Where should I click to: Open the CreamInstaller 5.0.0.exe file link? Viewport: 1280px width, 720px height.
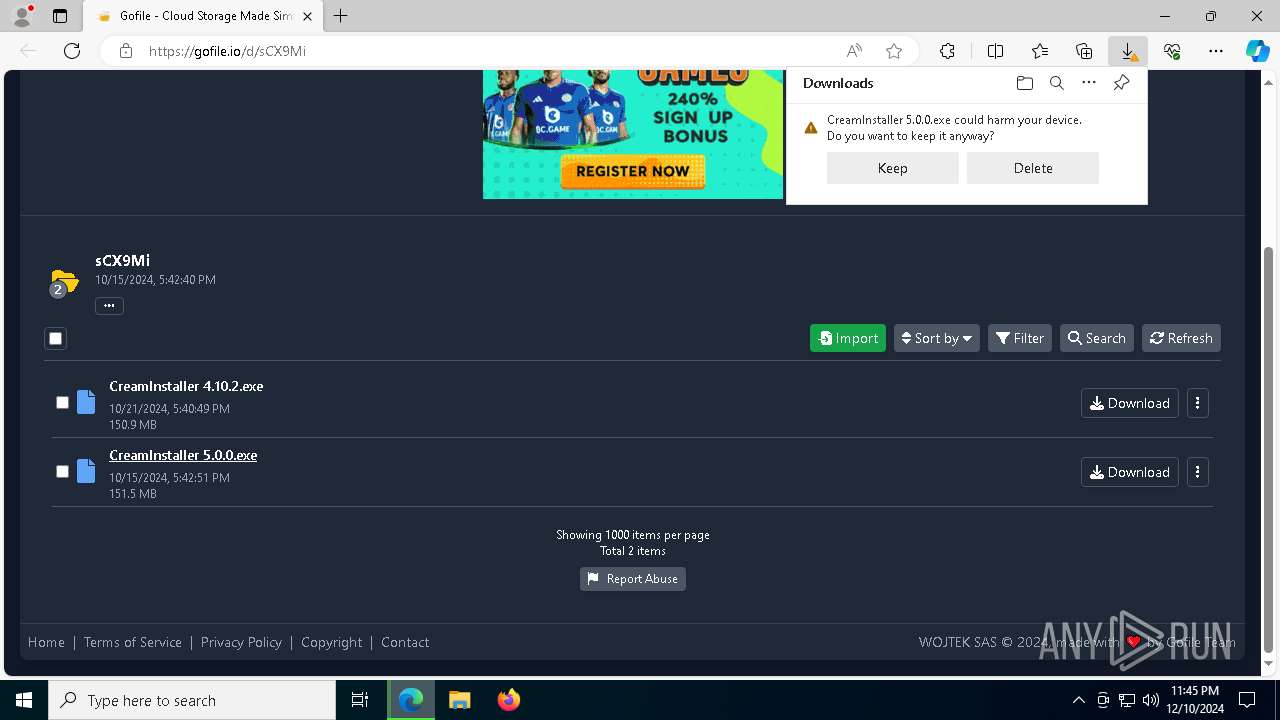coord(183,455)
